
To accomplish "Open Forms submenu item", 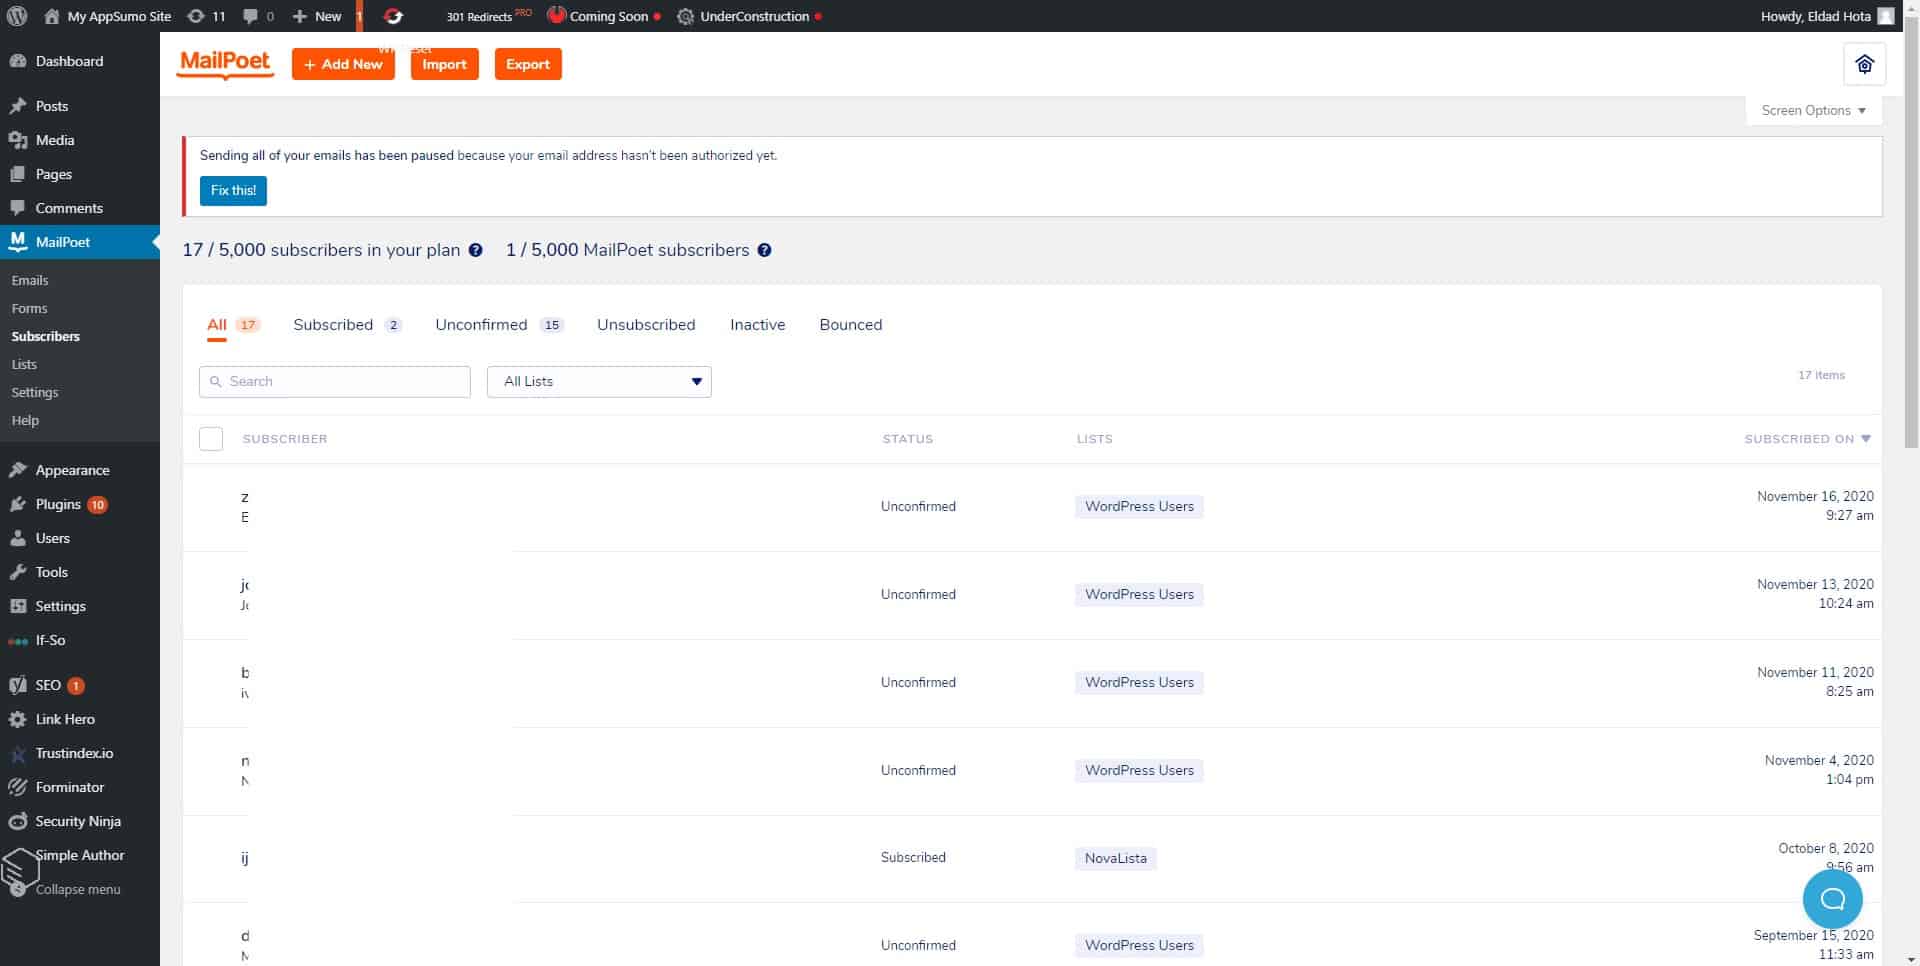I will [30, 309].
